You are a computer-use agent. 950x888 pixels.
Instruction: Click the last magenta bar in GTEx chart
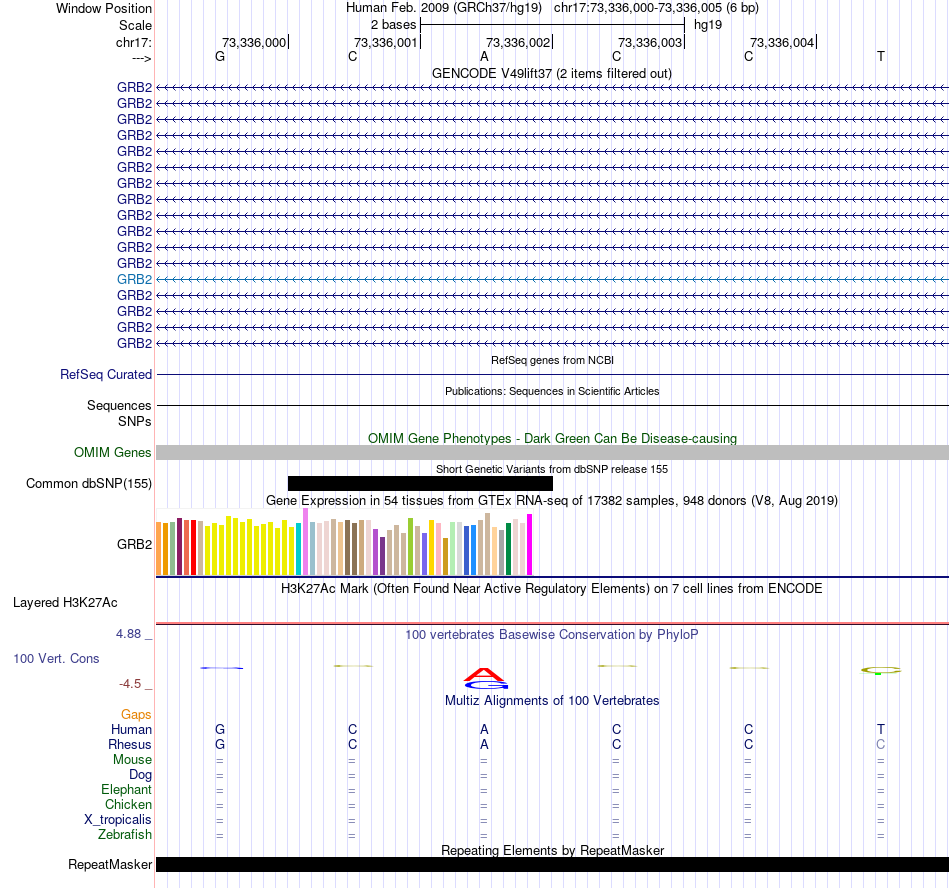pyautogui.click(x=530, y=545)
